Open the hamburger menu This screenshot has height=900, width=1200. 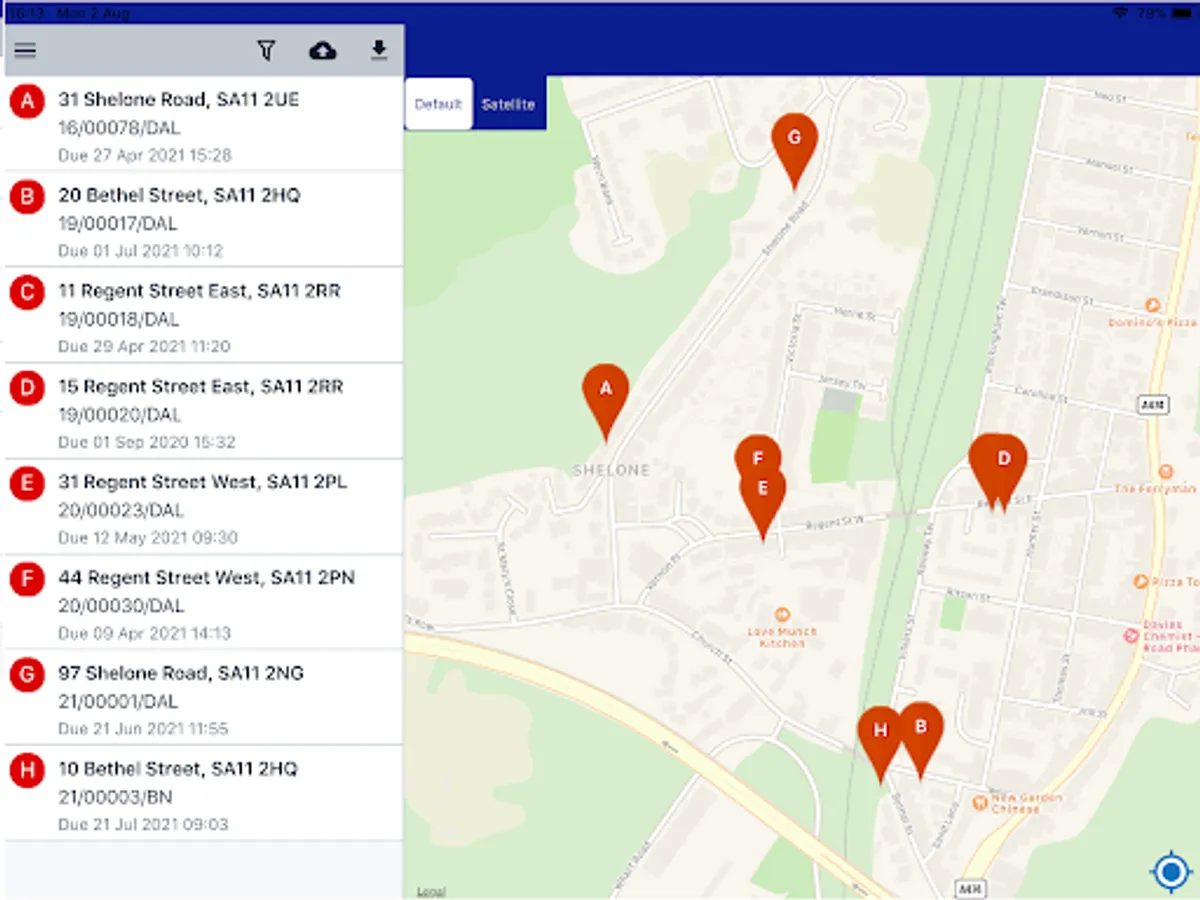tap(25, 50)
